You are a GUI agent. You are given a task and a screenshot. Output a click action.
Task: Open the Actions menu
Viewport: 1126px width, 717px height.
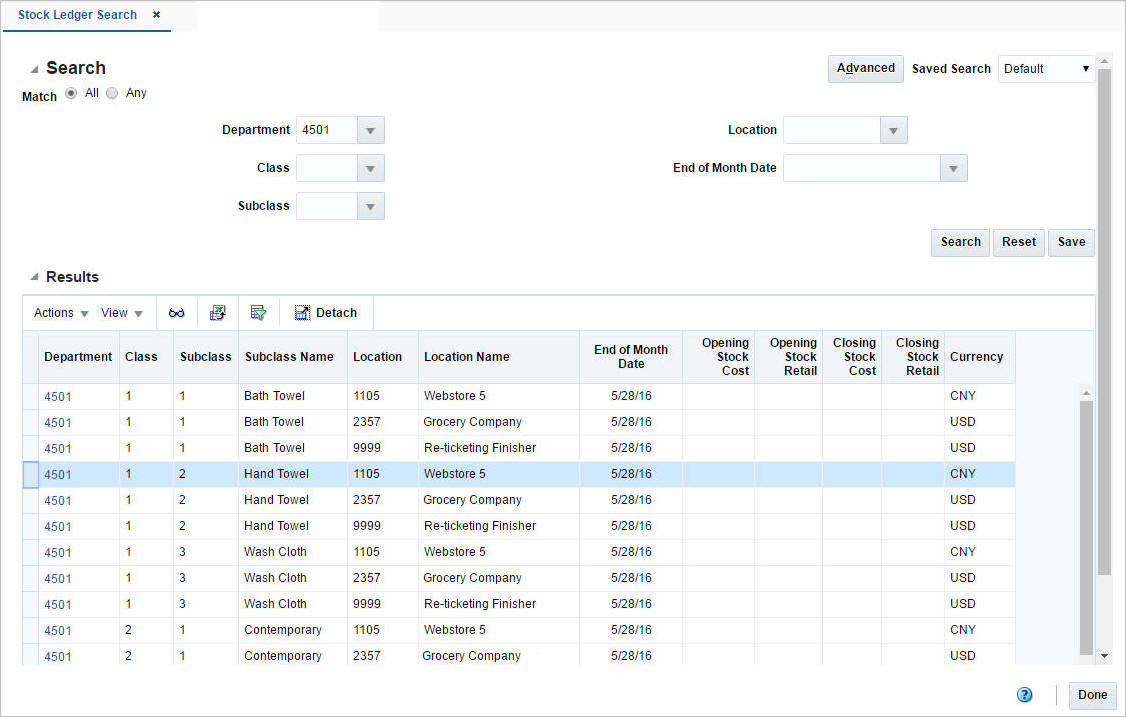coord(59,312)
